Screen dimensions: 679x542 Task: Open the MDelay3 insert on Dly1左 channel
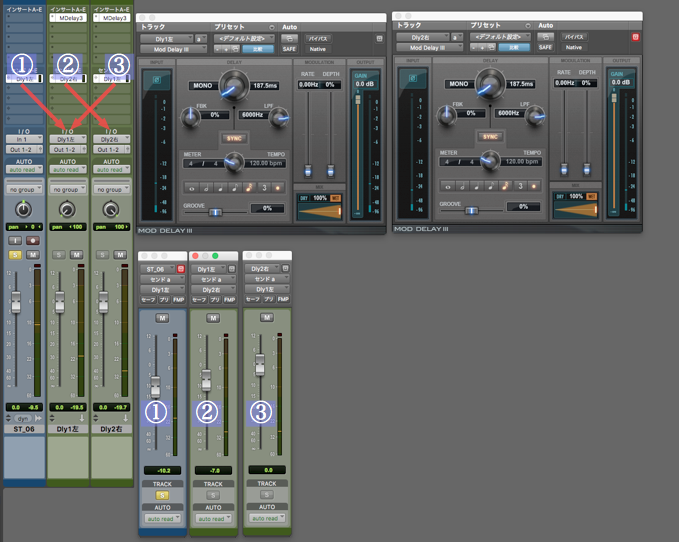tap(68, 18)
